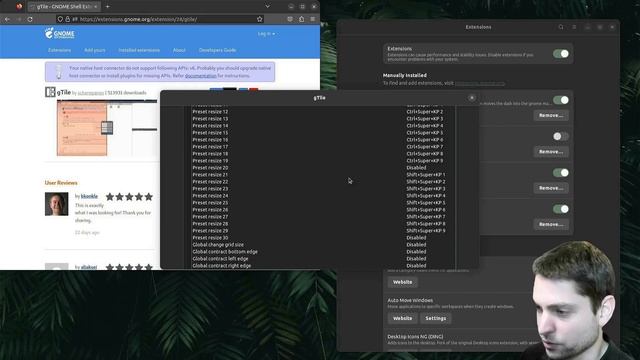Viewport: 640px width, 360px height.
Task: Open gTile screenshot thumbnail
Action: 107,128
